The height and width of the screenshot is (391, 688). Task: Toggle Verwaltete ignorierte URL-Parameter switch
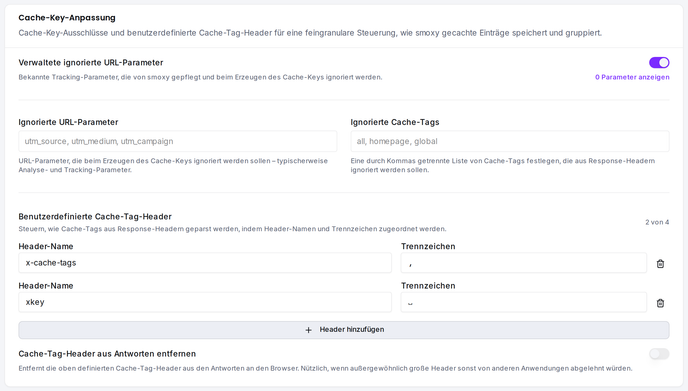(x=659, y=62)
